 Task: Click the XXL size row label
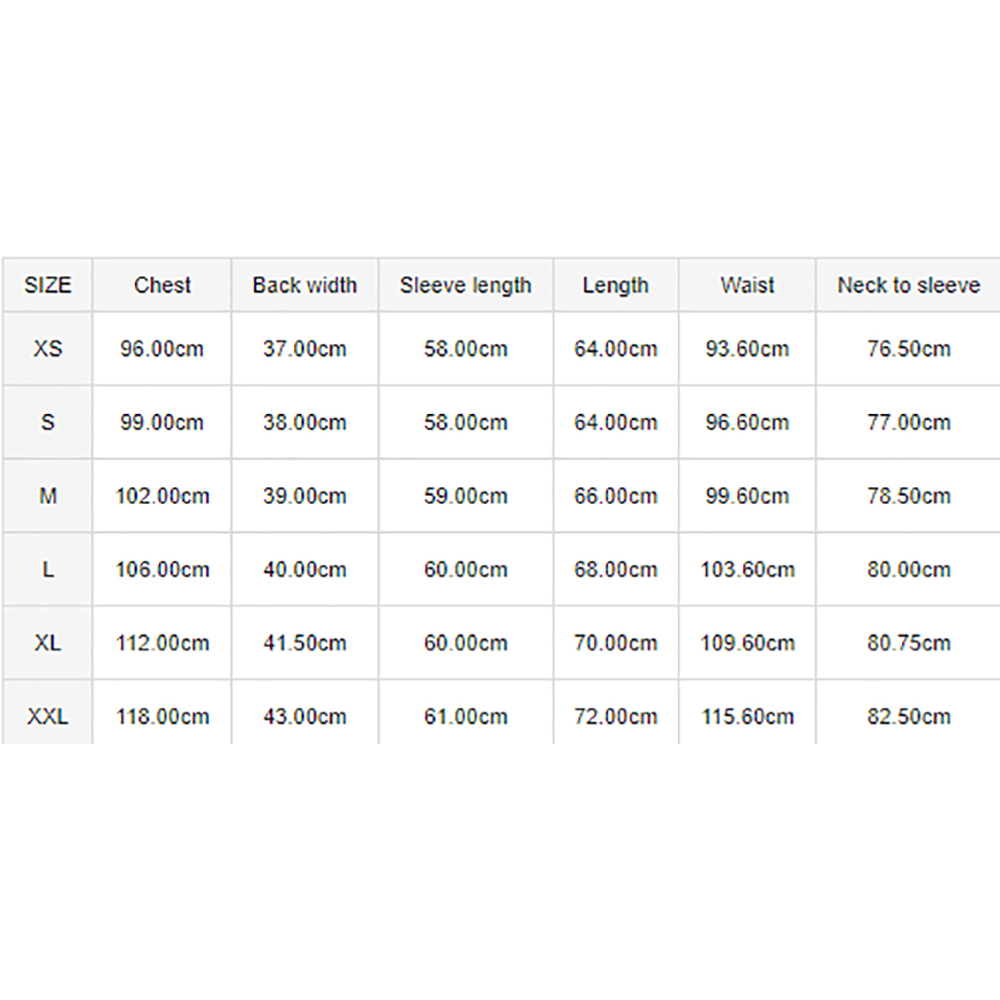[x=48, y=716]
